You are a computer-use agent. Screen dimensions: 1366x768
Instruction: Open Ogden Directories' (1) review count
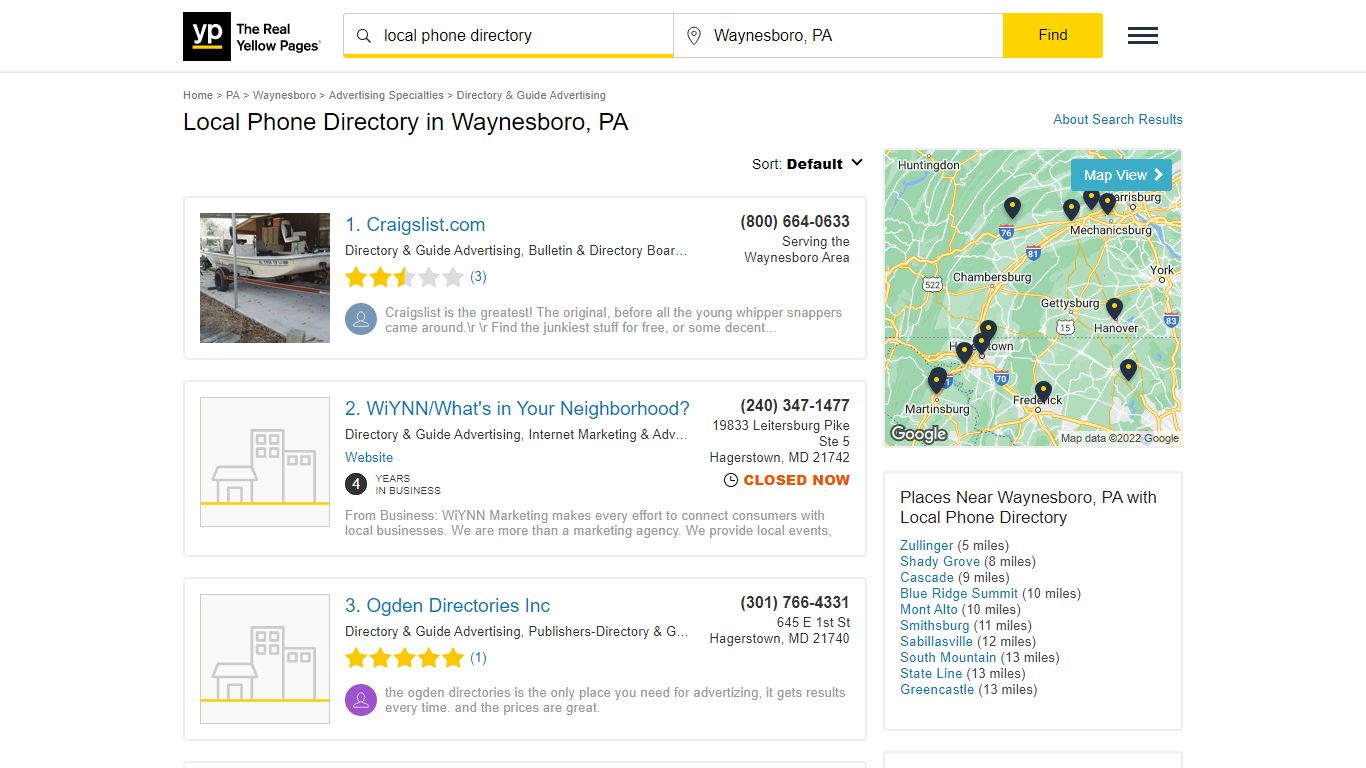point(478,658)
